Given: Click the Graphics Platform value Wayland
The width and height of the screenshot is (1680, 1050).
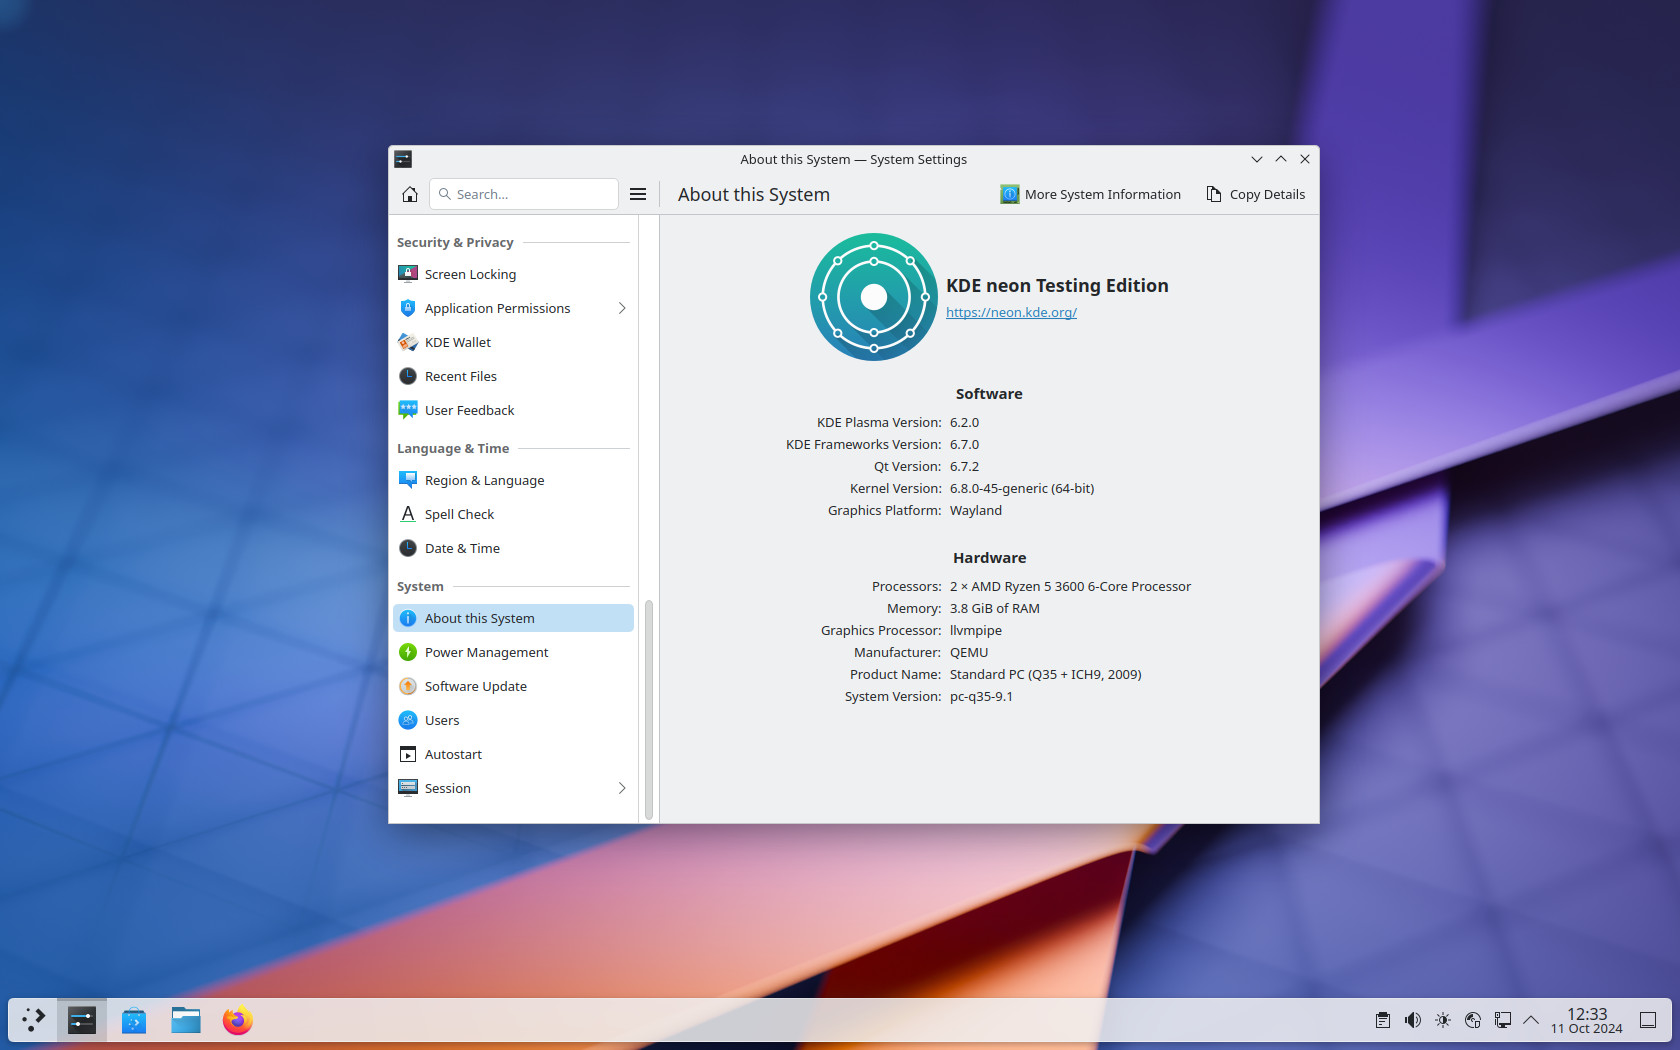Looking at the screenshot, I should click(x=976, y=510).
